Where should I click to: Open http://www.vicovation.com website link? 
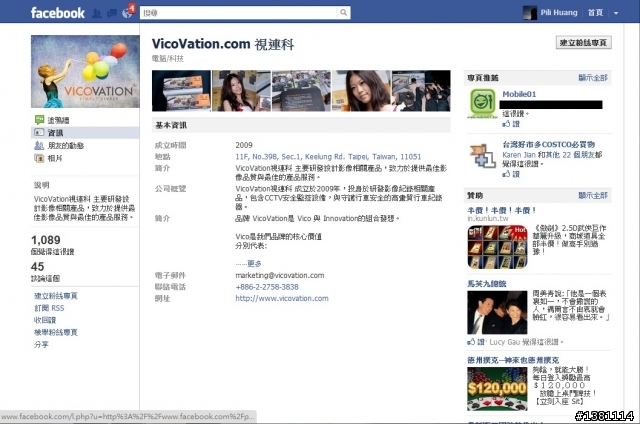282,298
